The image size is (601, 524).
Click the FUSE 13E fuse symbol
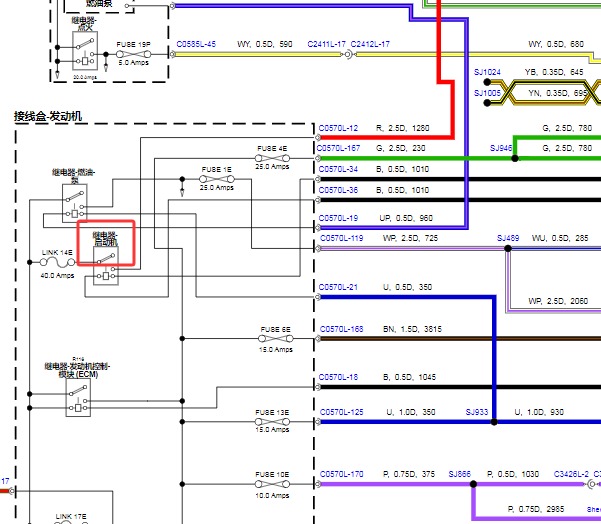tap(272, 422)
